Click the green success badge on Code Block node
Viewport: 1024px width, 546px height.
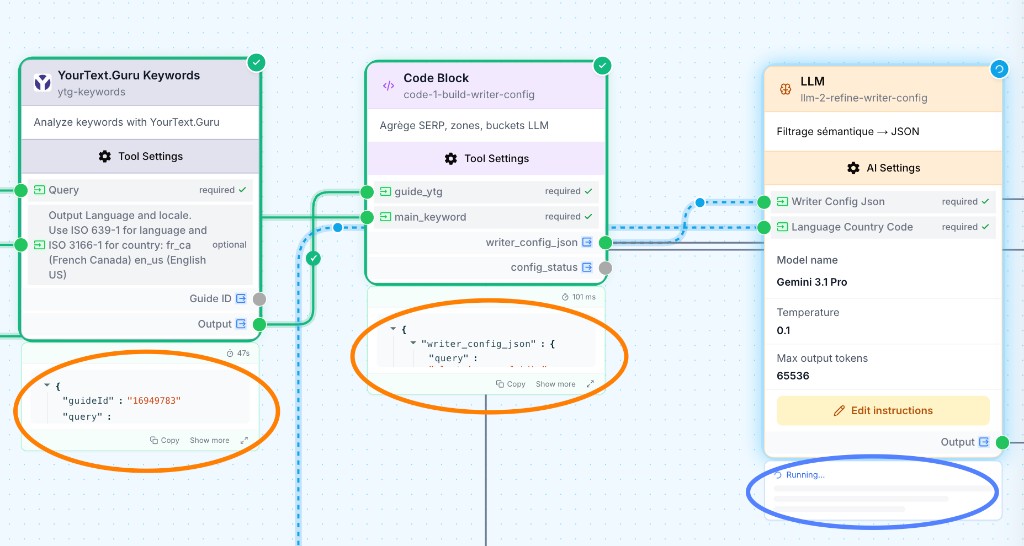coord(602,65)
